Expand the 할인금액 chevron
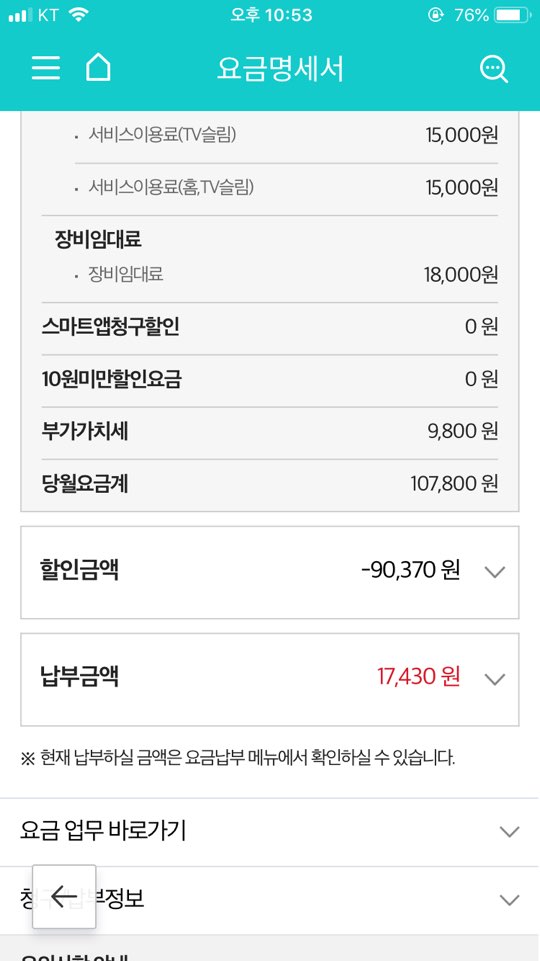The width and height of the screenshot is (540, 961). pos(495,572)
